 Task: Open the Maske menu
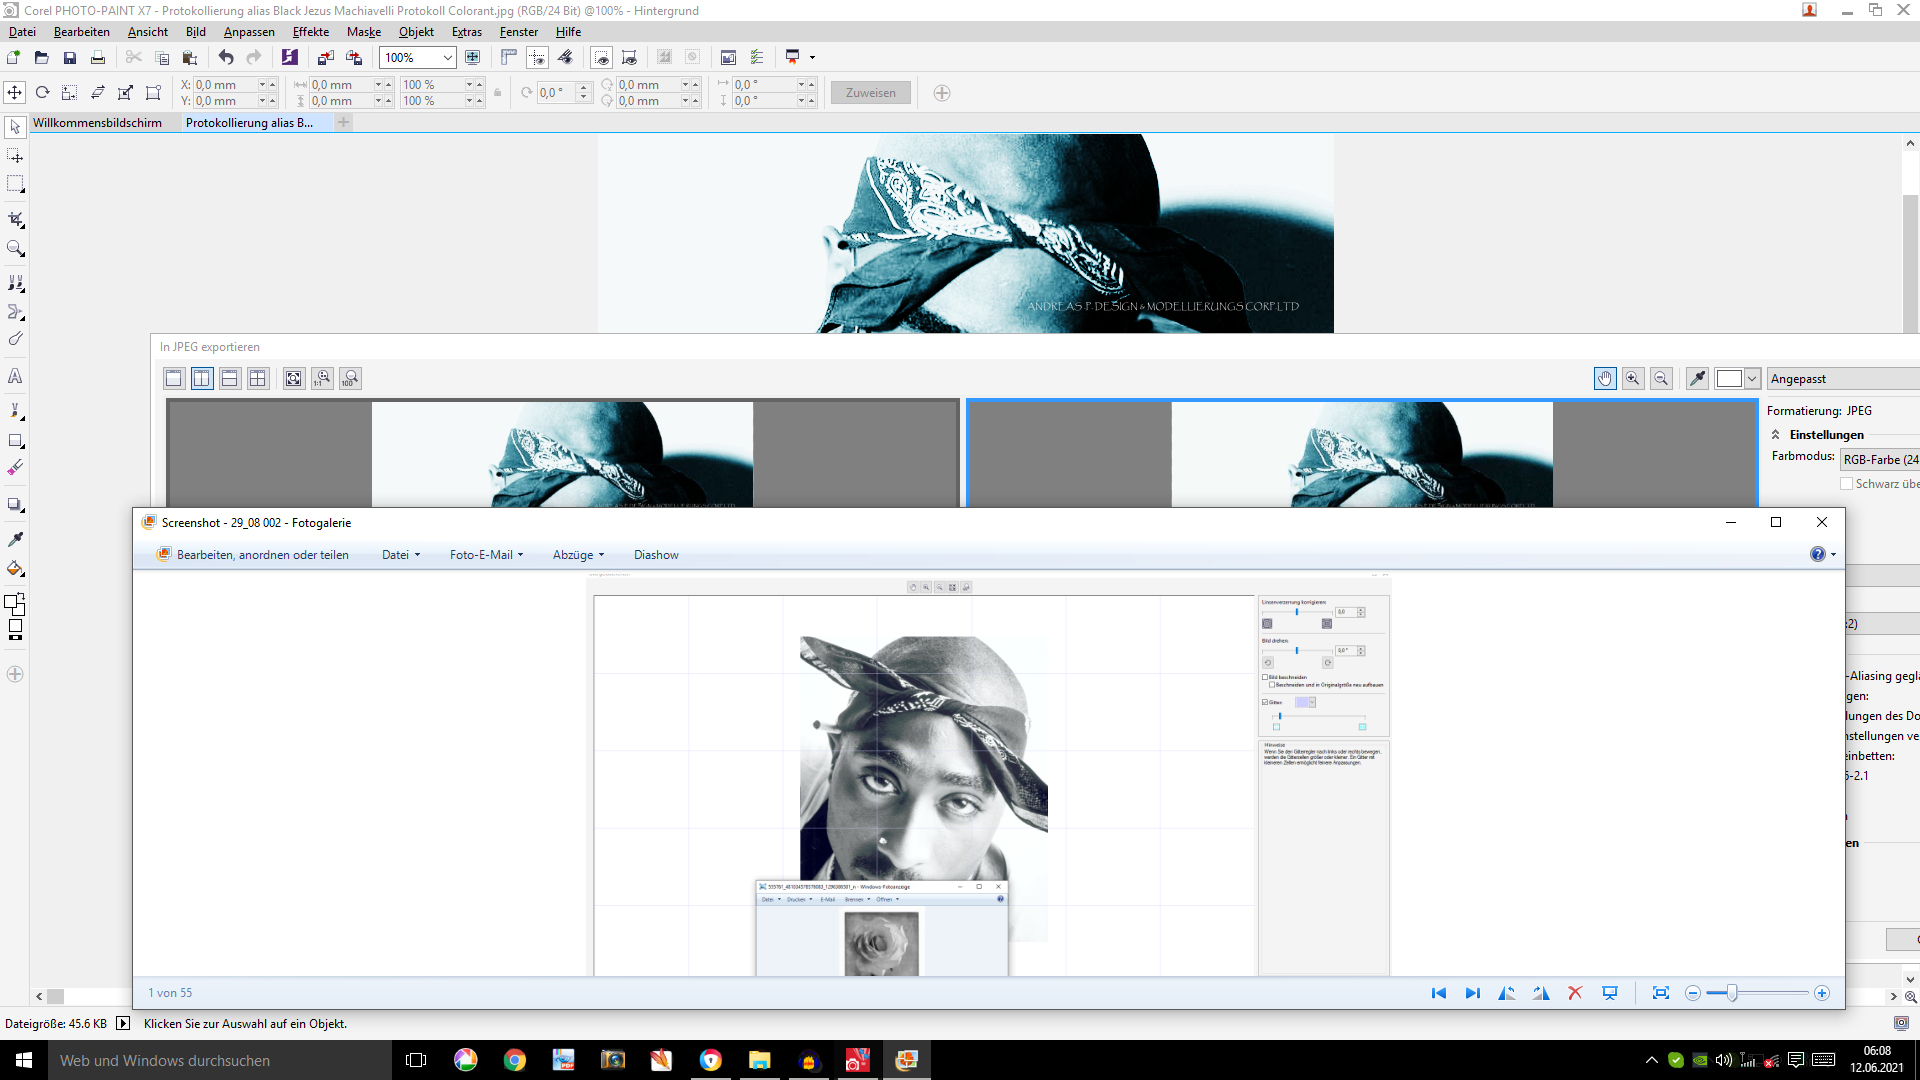coord(364,32)
